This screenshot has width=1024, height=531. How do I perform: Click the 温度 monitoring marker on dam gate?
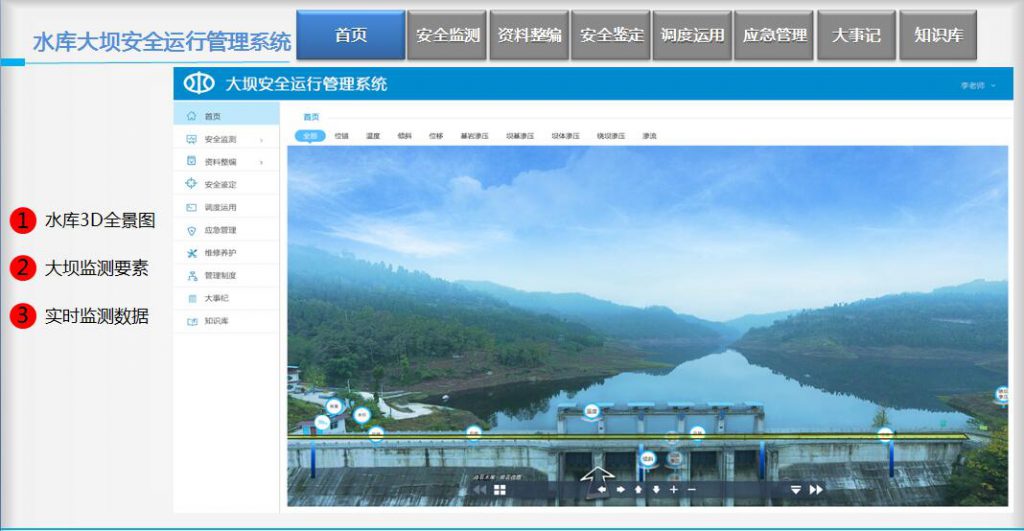pos(591,410)
